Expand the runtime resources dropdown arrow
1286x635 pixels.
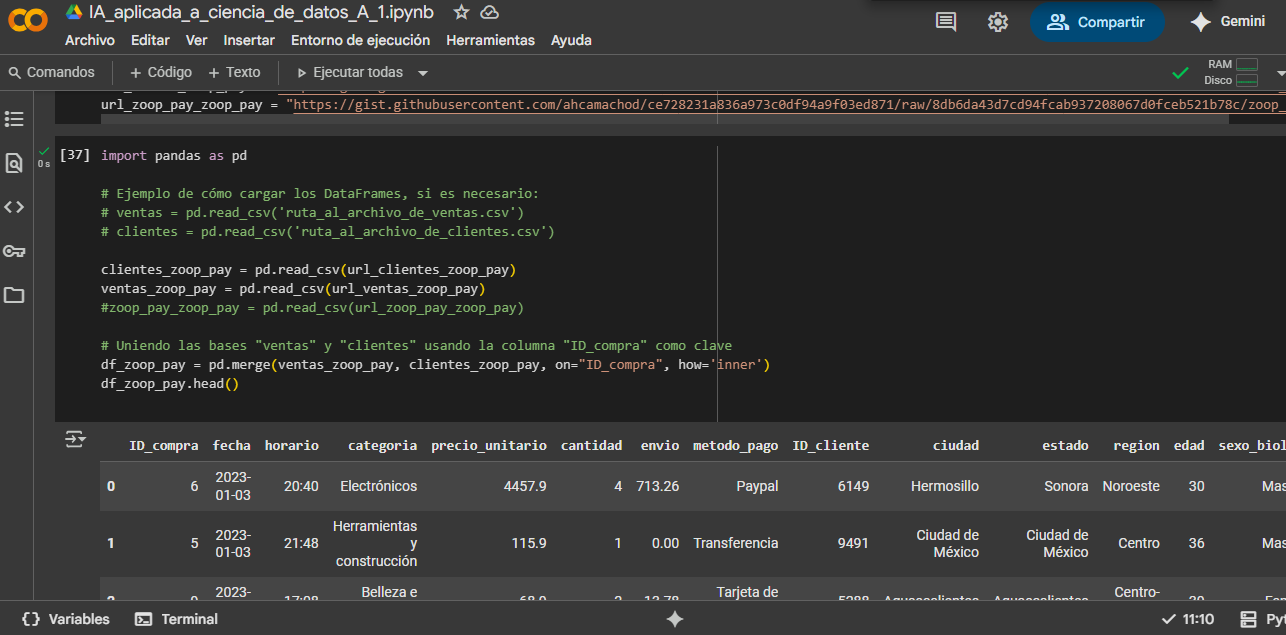pos(1280,73)
